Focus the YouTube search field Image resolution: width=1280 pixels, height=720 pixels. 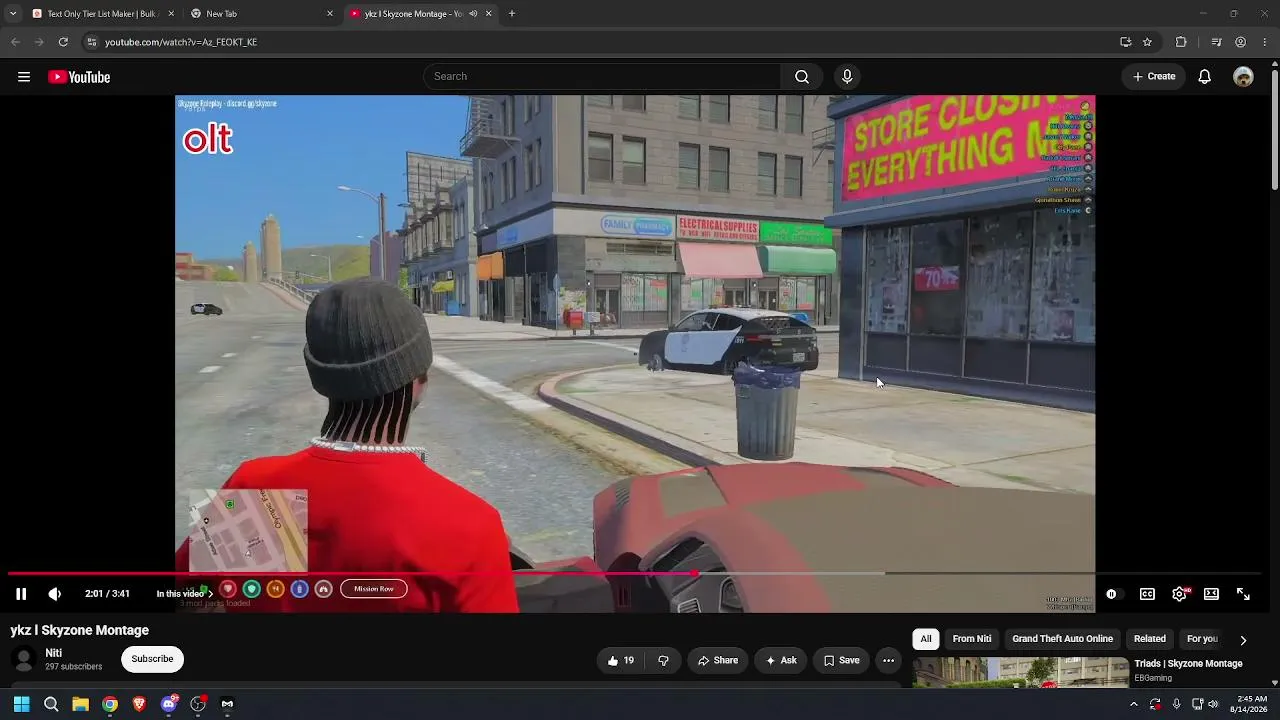[602, 77]
